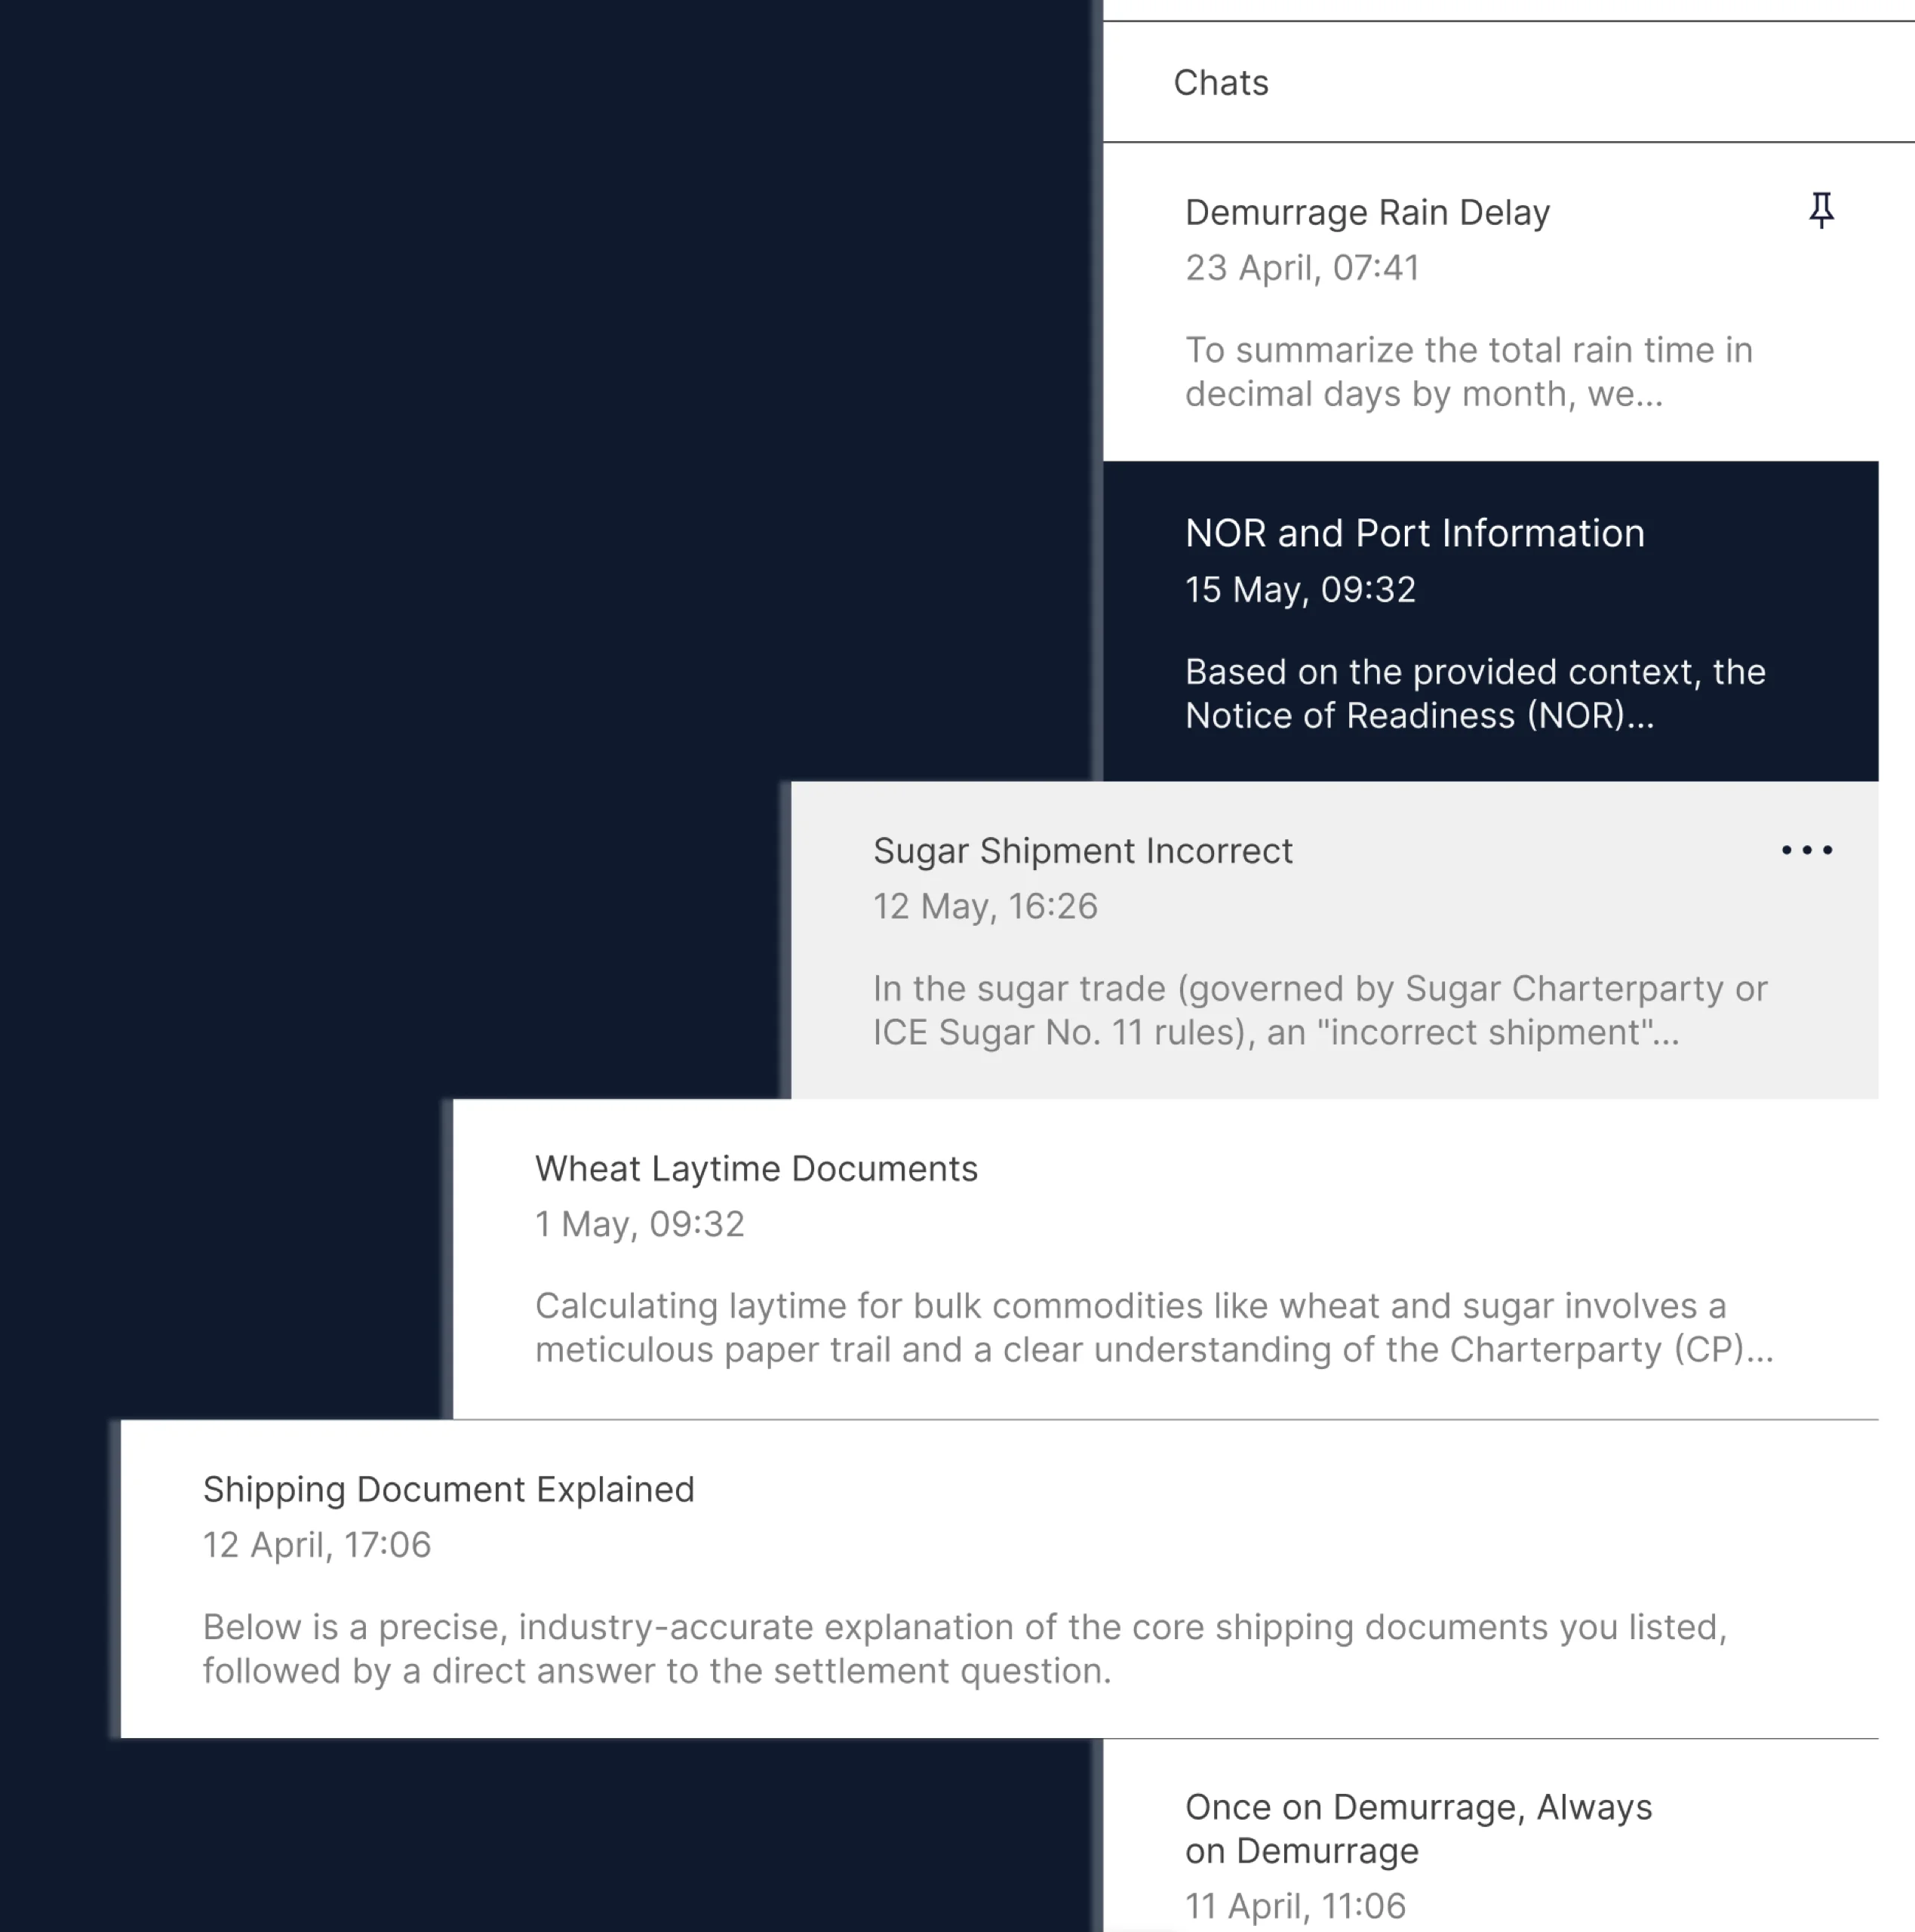The height and width of the screenshot is (1932, 1915).
Task: Open the Demurrage Rain Delay chat title
Action: pyautogui.click(x=1367, y=213)
